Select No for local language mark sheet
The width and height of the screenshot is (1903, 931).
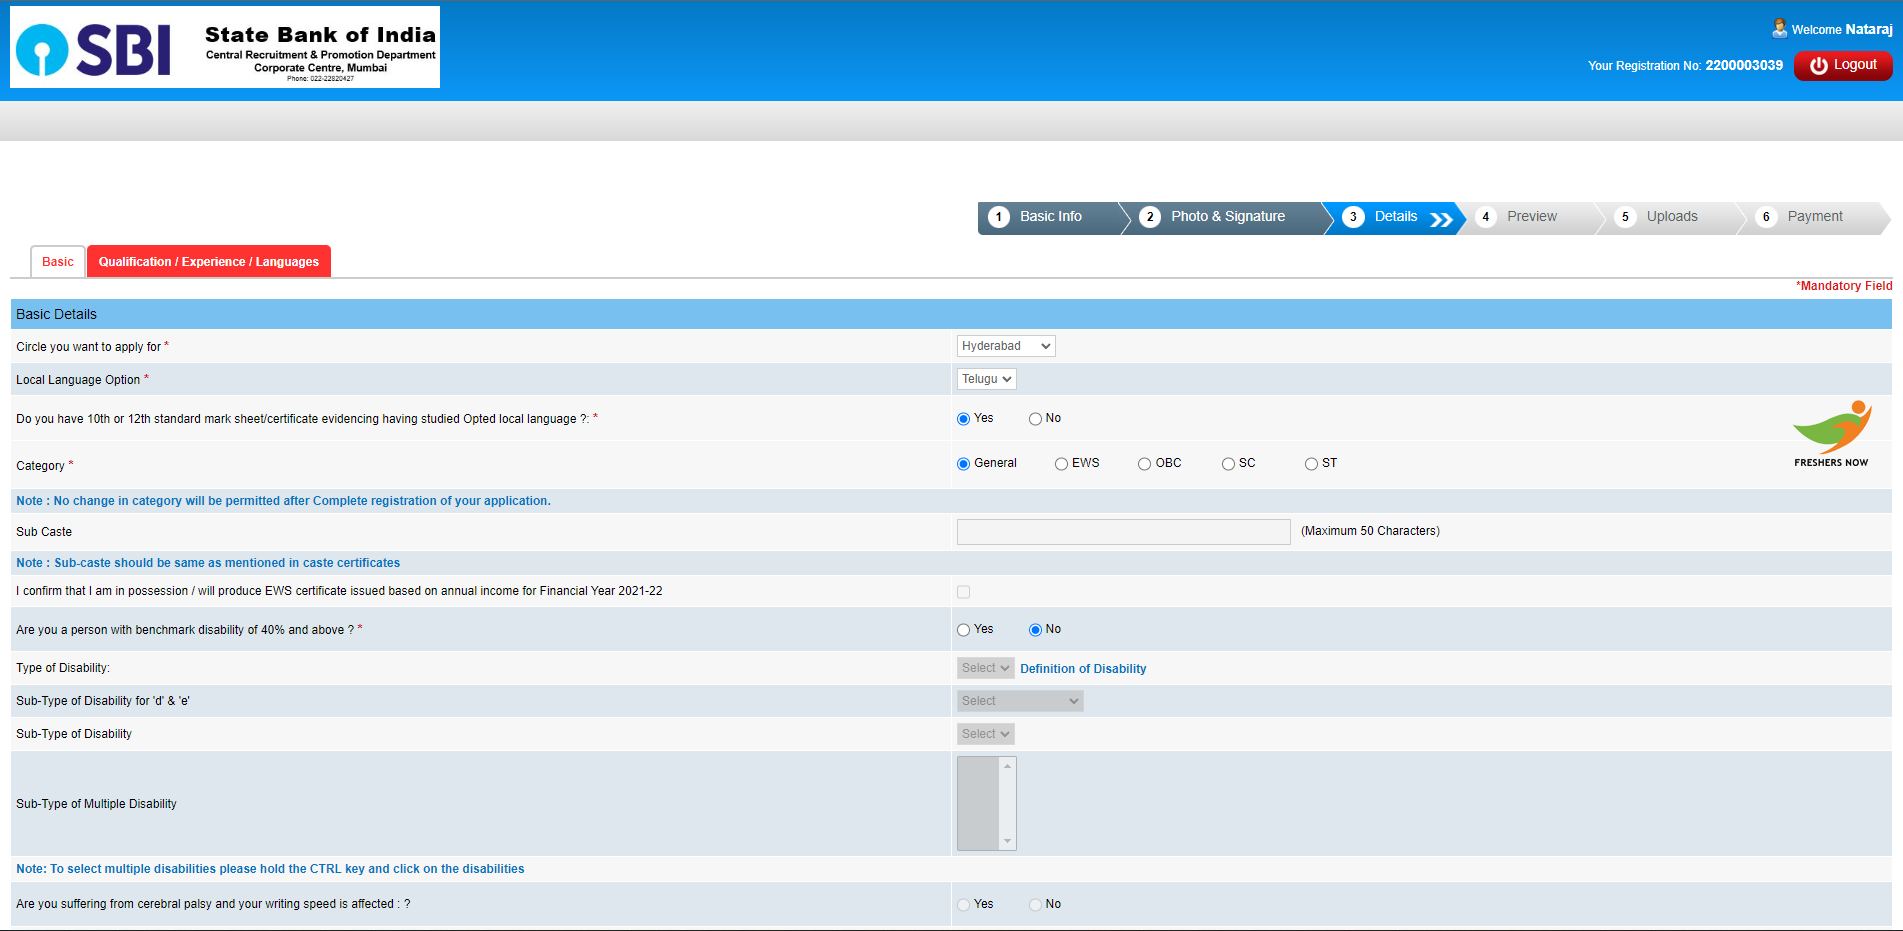tap(1036, 419)
